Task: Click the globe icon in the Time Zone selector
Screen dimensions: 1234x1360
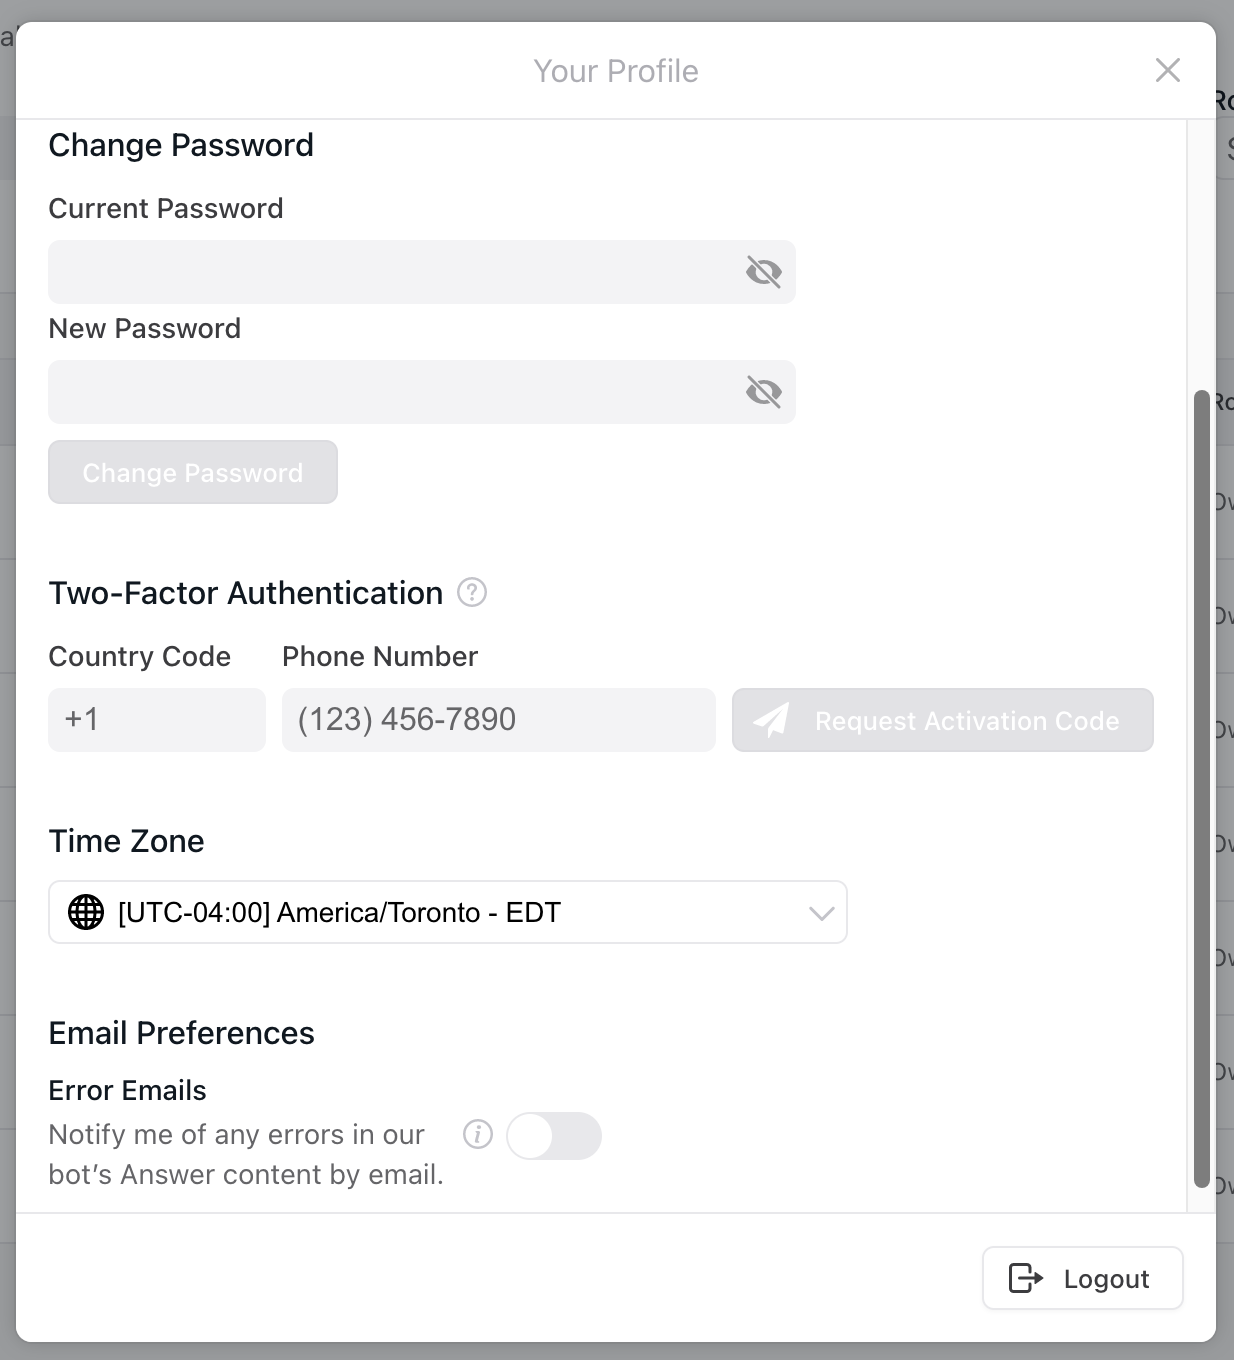Action: click(x=86, y=912)
